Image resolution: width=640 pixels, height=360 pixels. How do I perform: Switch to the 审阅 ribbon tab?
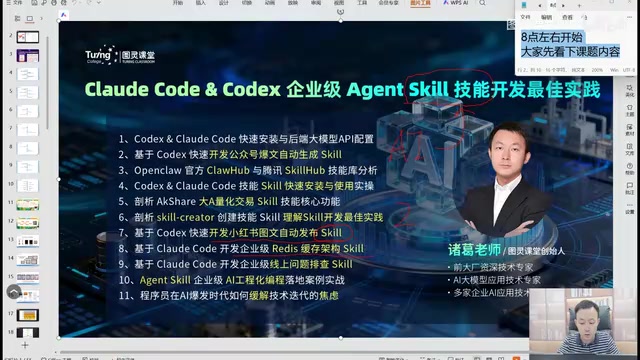316,2
